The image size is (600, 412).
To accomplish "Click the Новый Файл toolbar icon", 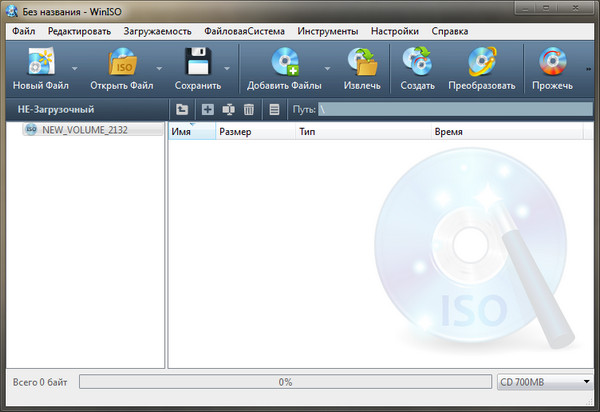I will pyautogui.click(x=39, y=63).
